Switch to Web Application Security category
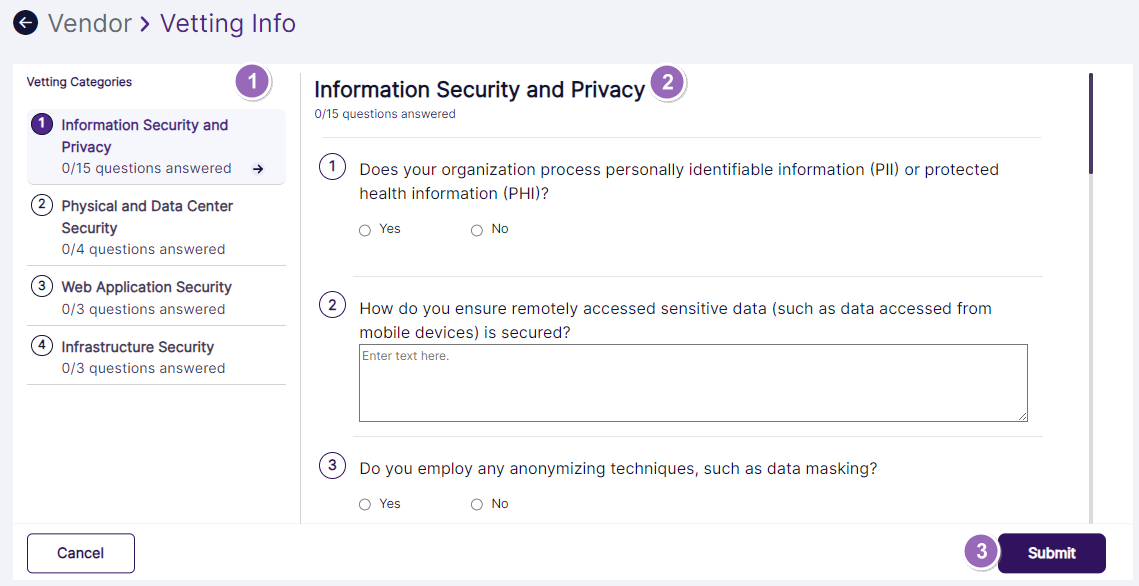 (x=147, y=286)
